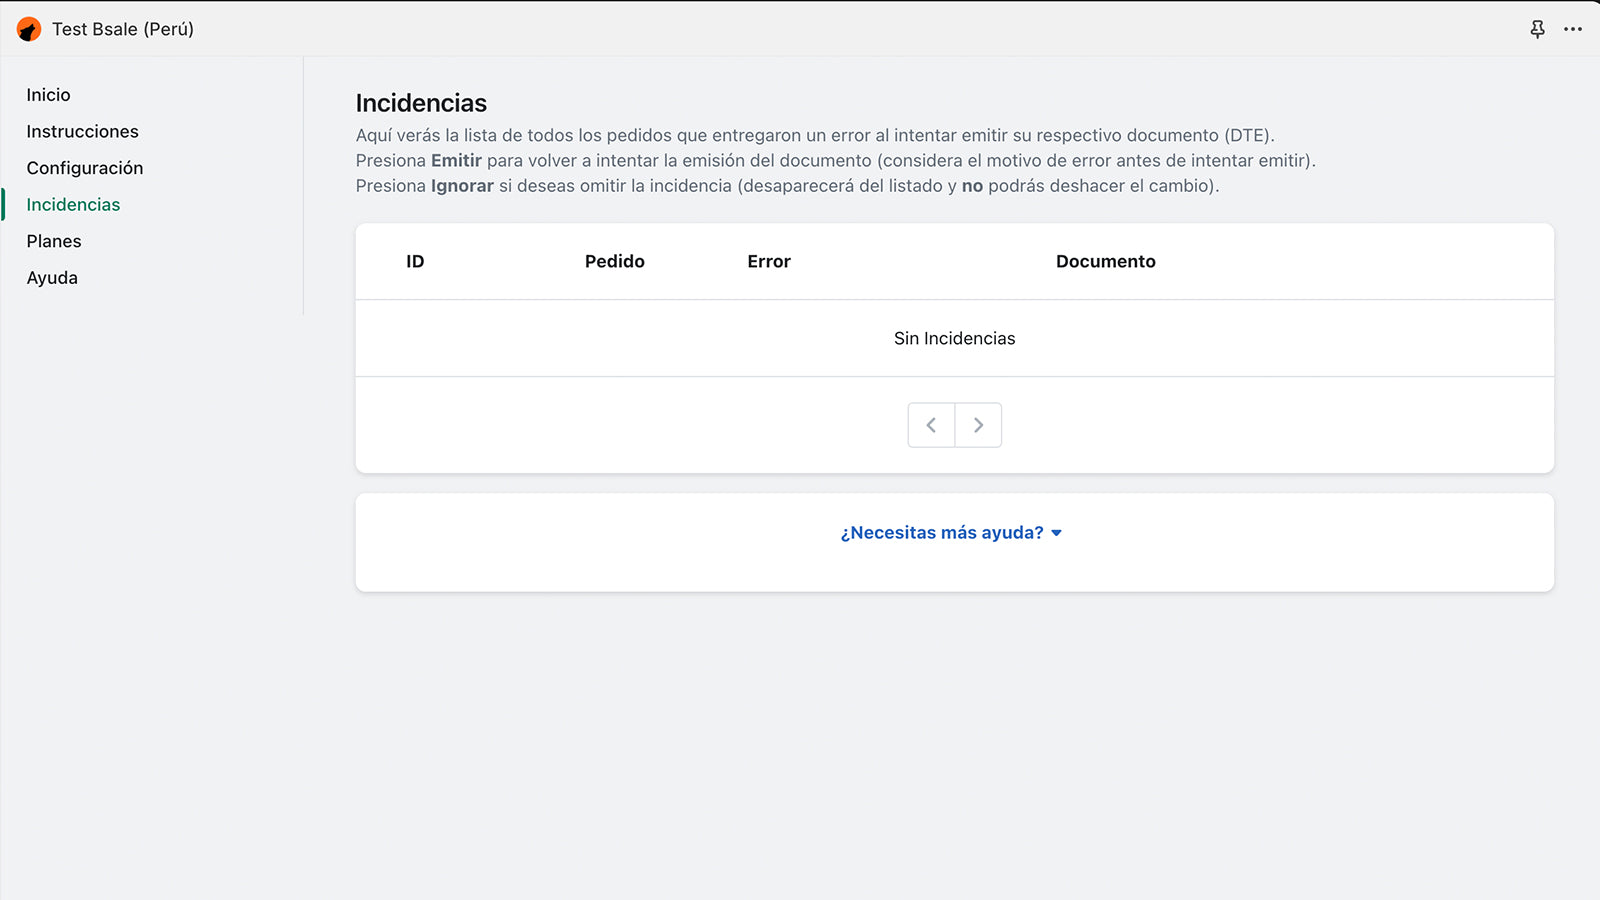This screenshot has height=900, width=1600.
Task: Open the Configuración page
Action: tap(85, 168)
